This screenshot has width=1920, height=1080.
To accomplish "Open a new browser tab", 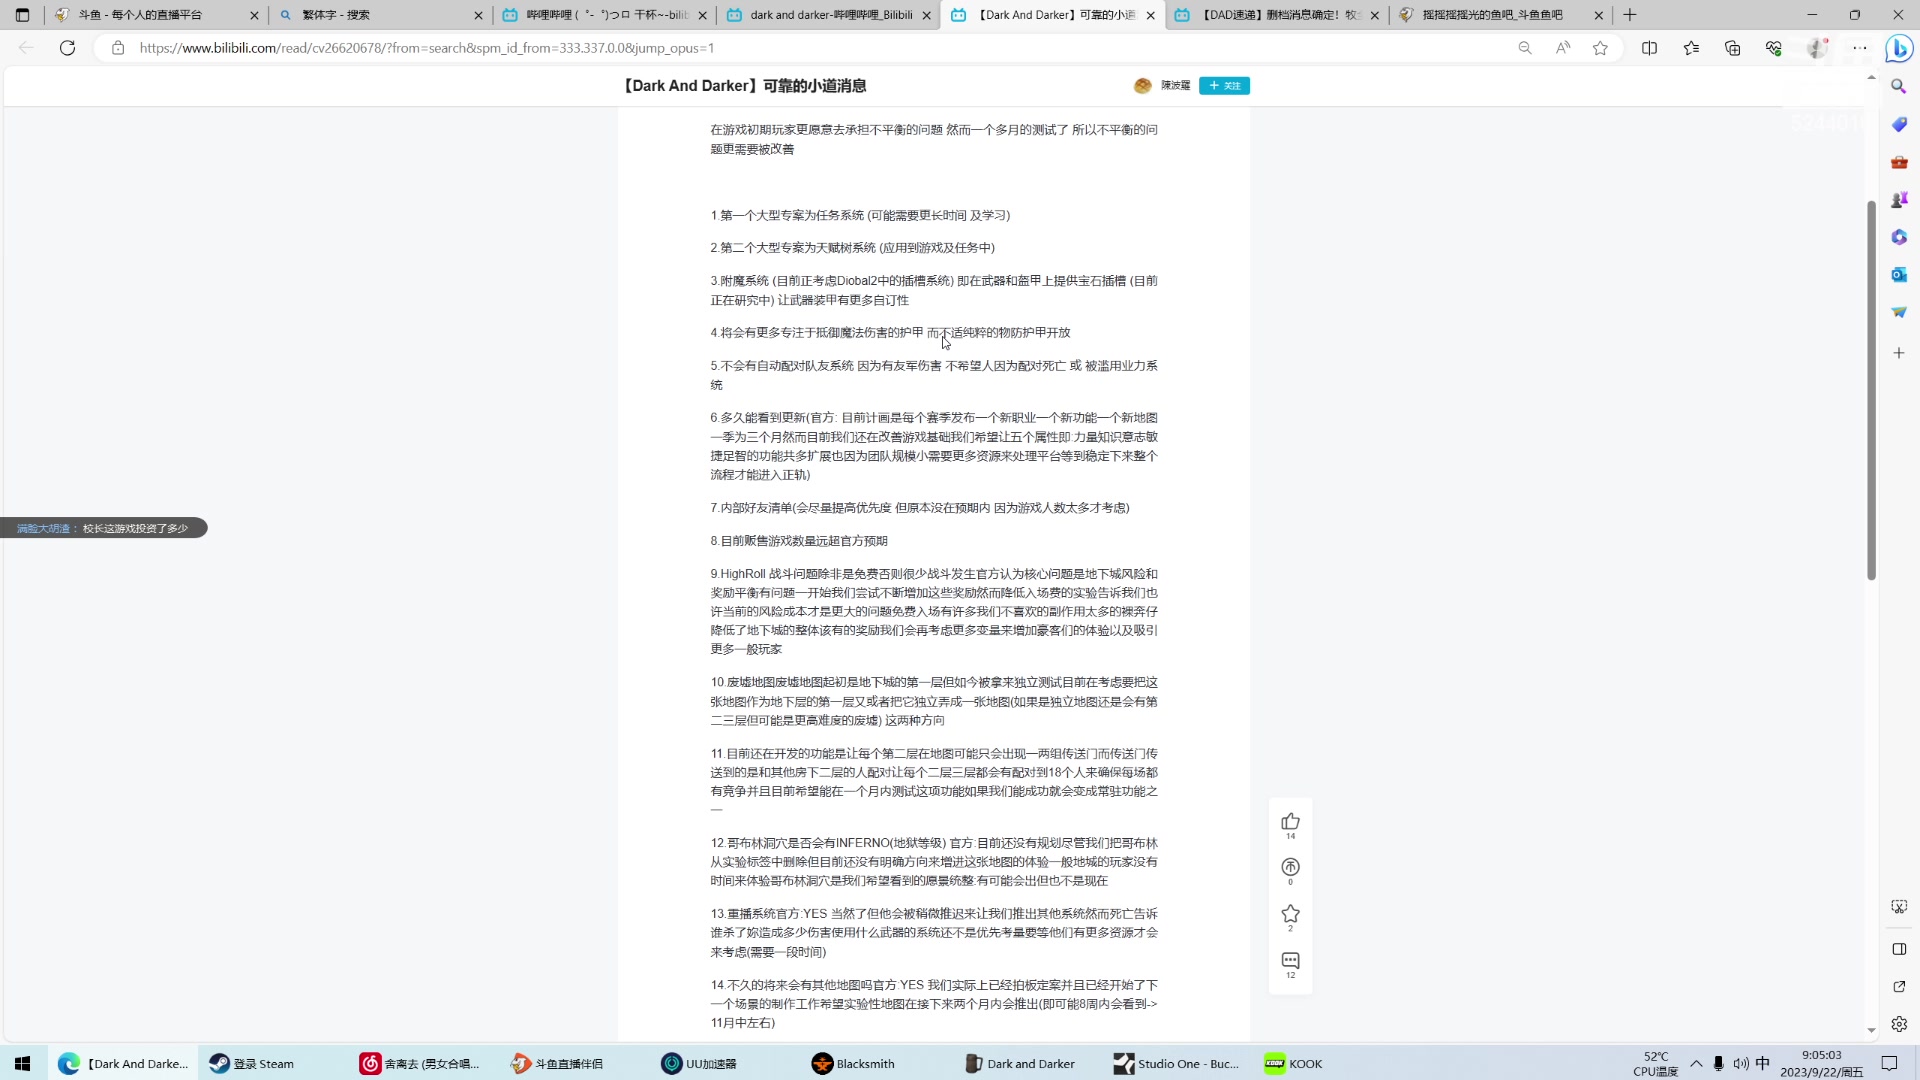I will 1630,15.
